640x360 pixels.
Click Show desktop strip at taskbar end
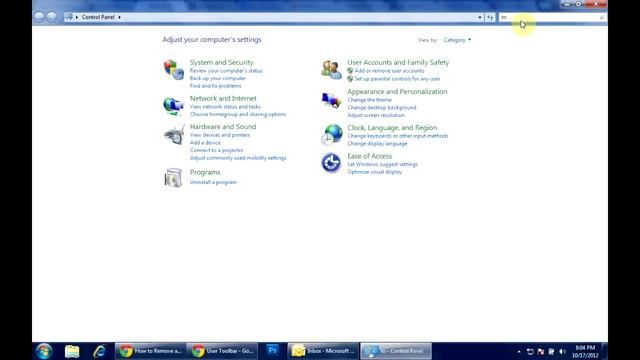pyautogui.click(x=604, y=351)
